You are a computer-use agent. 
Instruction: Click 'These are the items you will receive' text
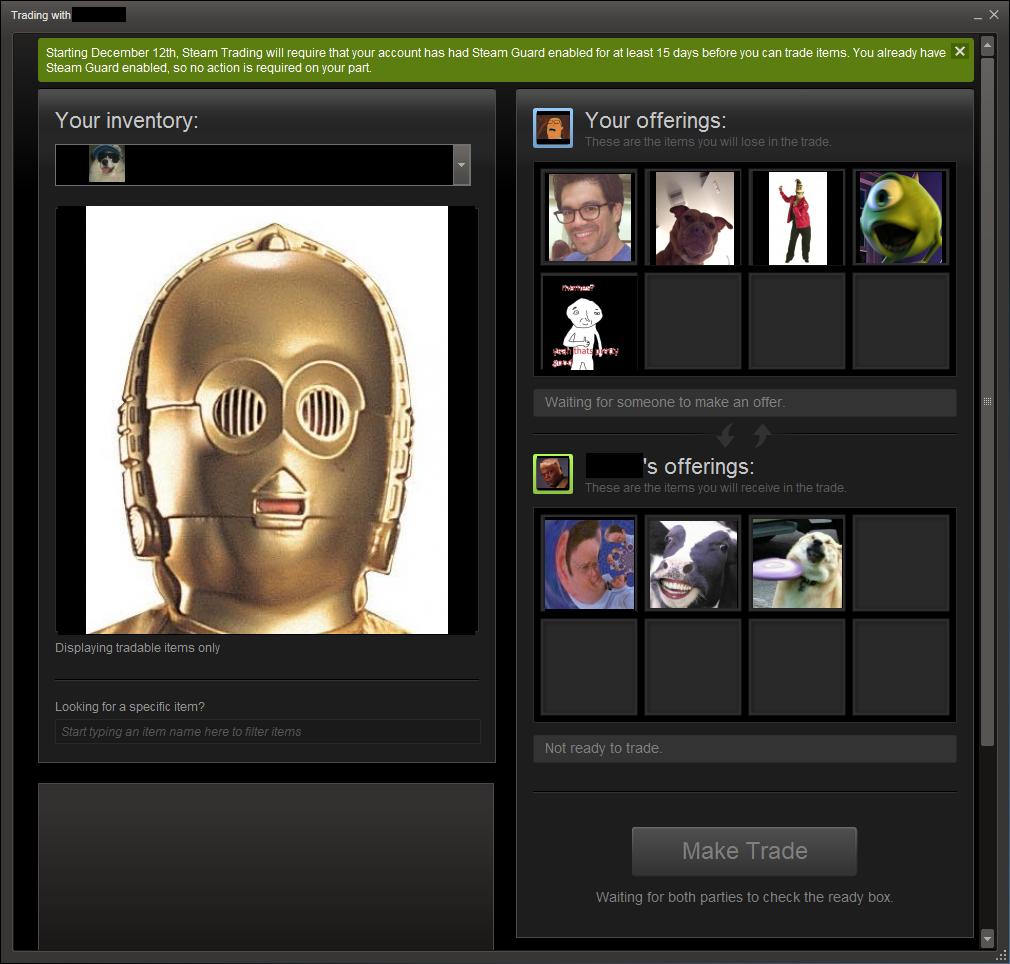[x=716, y=488]
